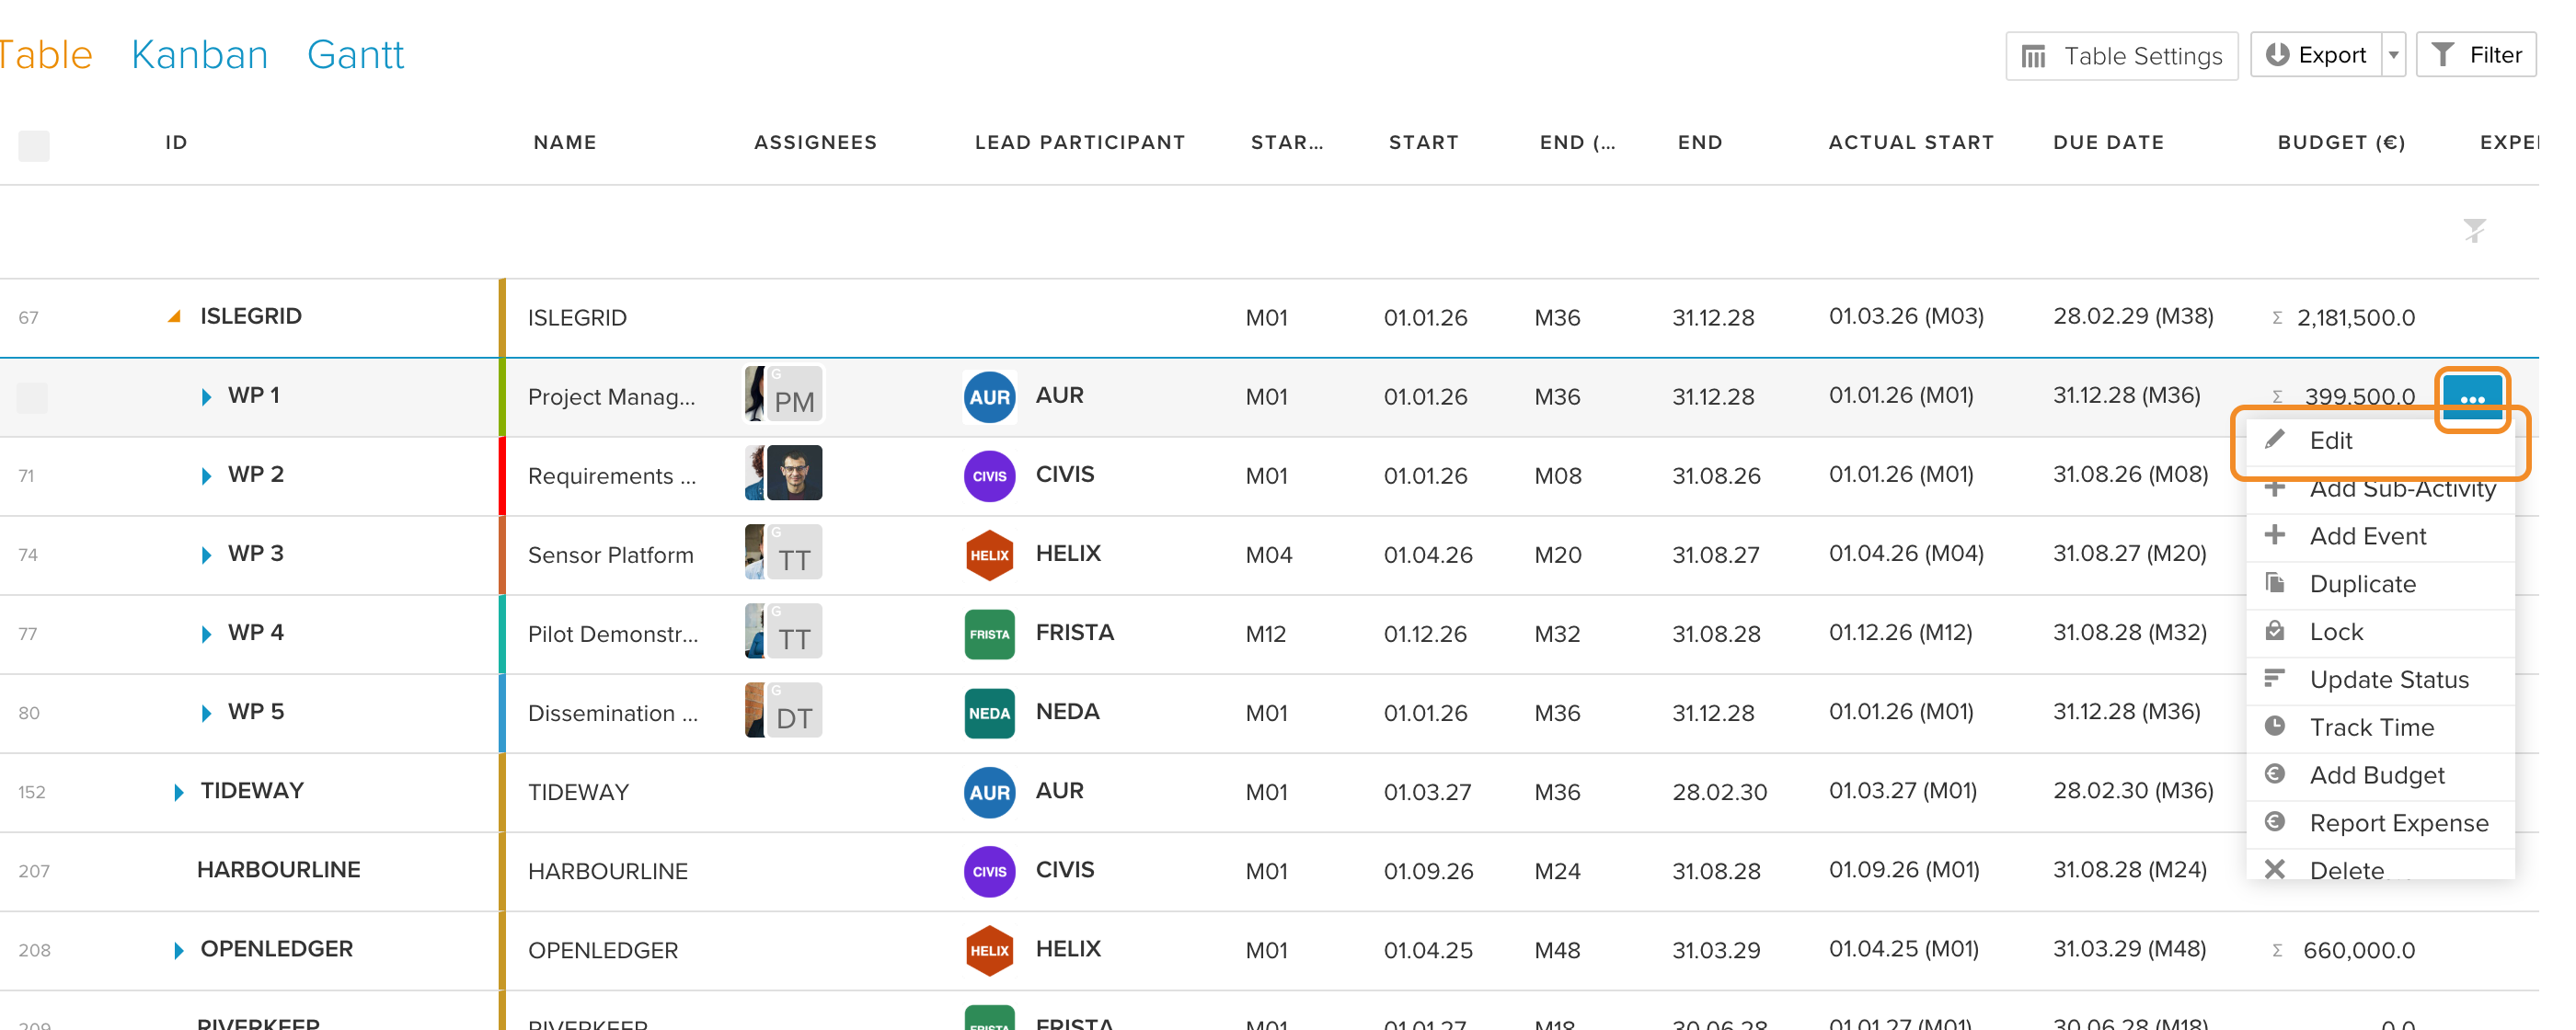Expand the WP 5 row

206,713
